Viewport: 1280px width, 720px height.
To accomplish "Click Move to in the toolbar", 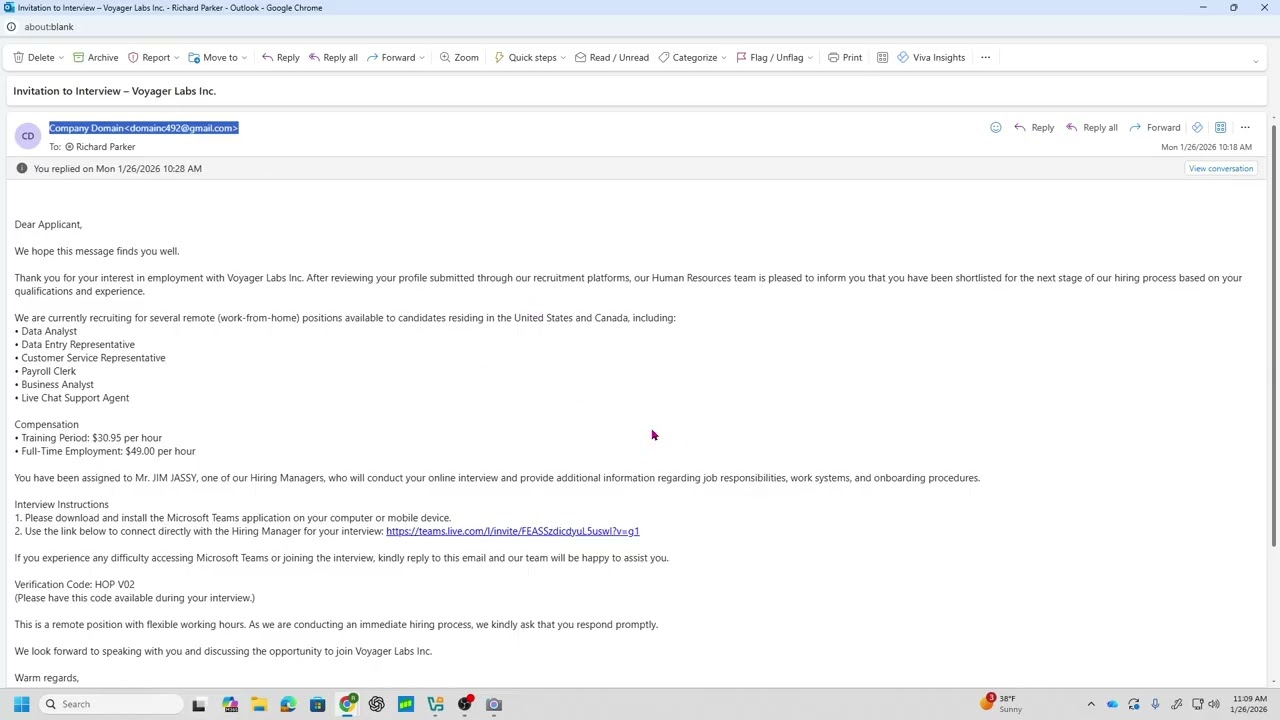I will click(213, 57).
